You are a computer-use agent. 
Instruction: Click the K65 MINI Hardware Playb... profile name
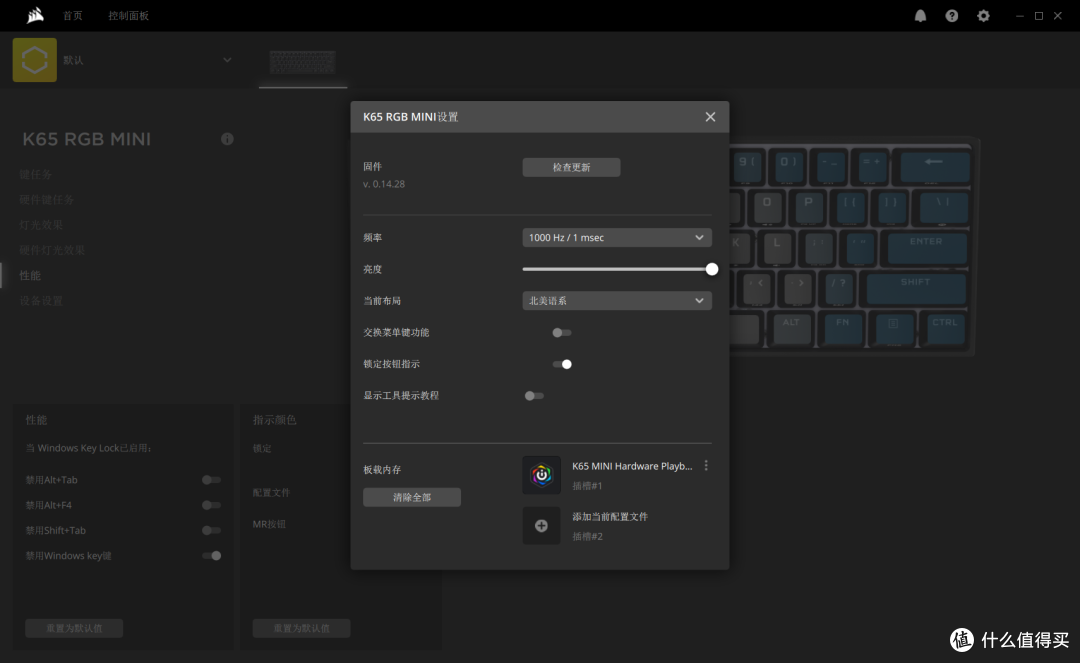pyautogui.click(x=632, y=466)
